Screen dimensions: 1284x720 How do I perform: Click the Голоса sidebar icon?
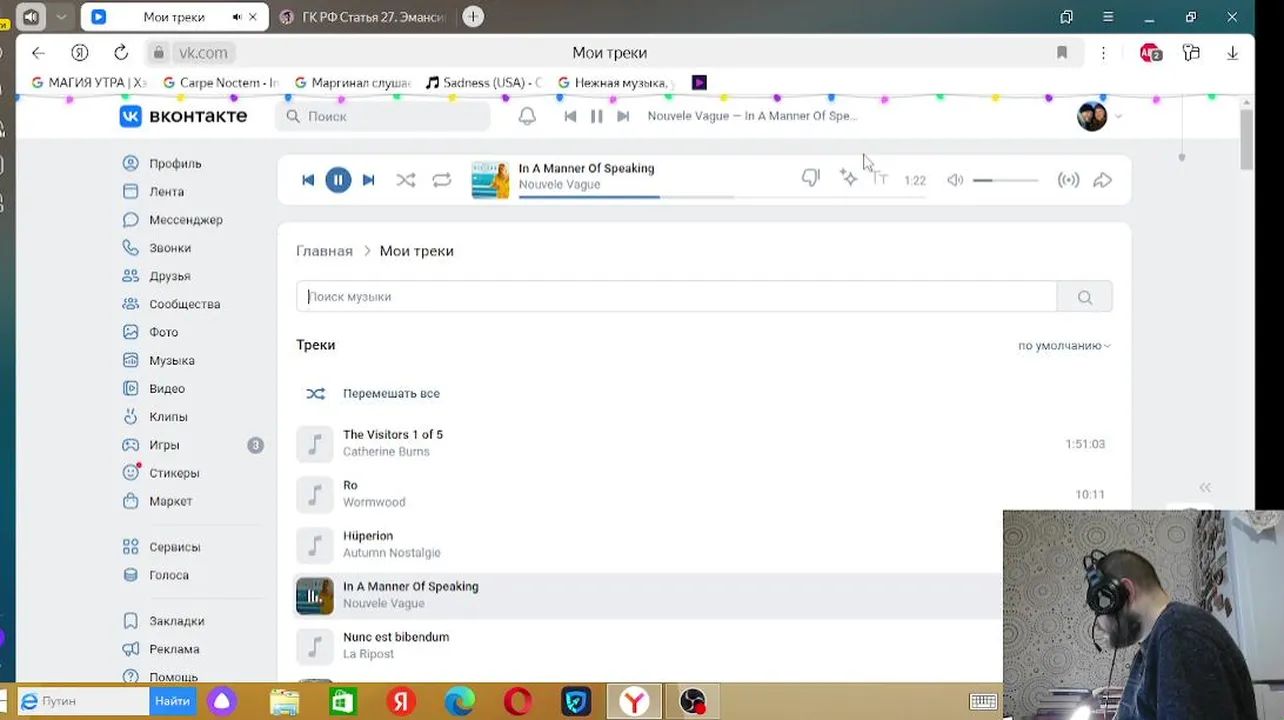point(130,575)
